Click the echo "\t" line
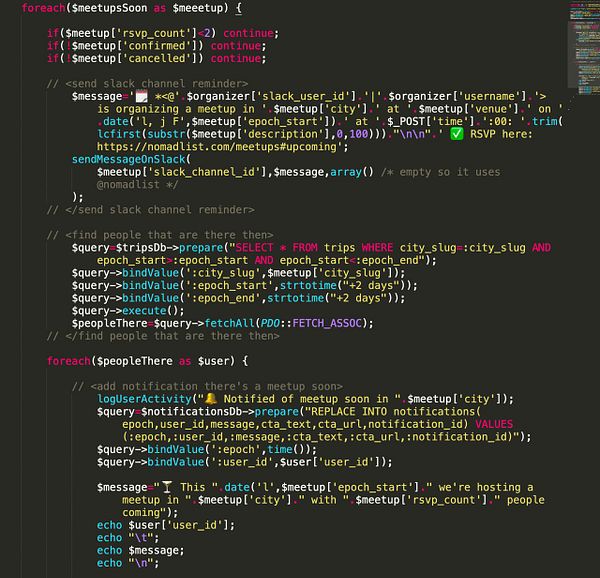Viewport: 600px width, 578px height. point(128,538)
